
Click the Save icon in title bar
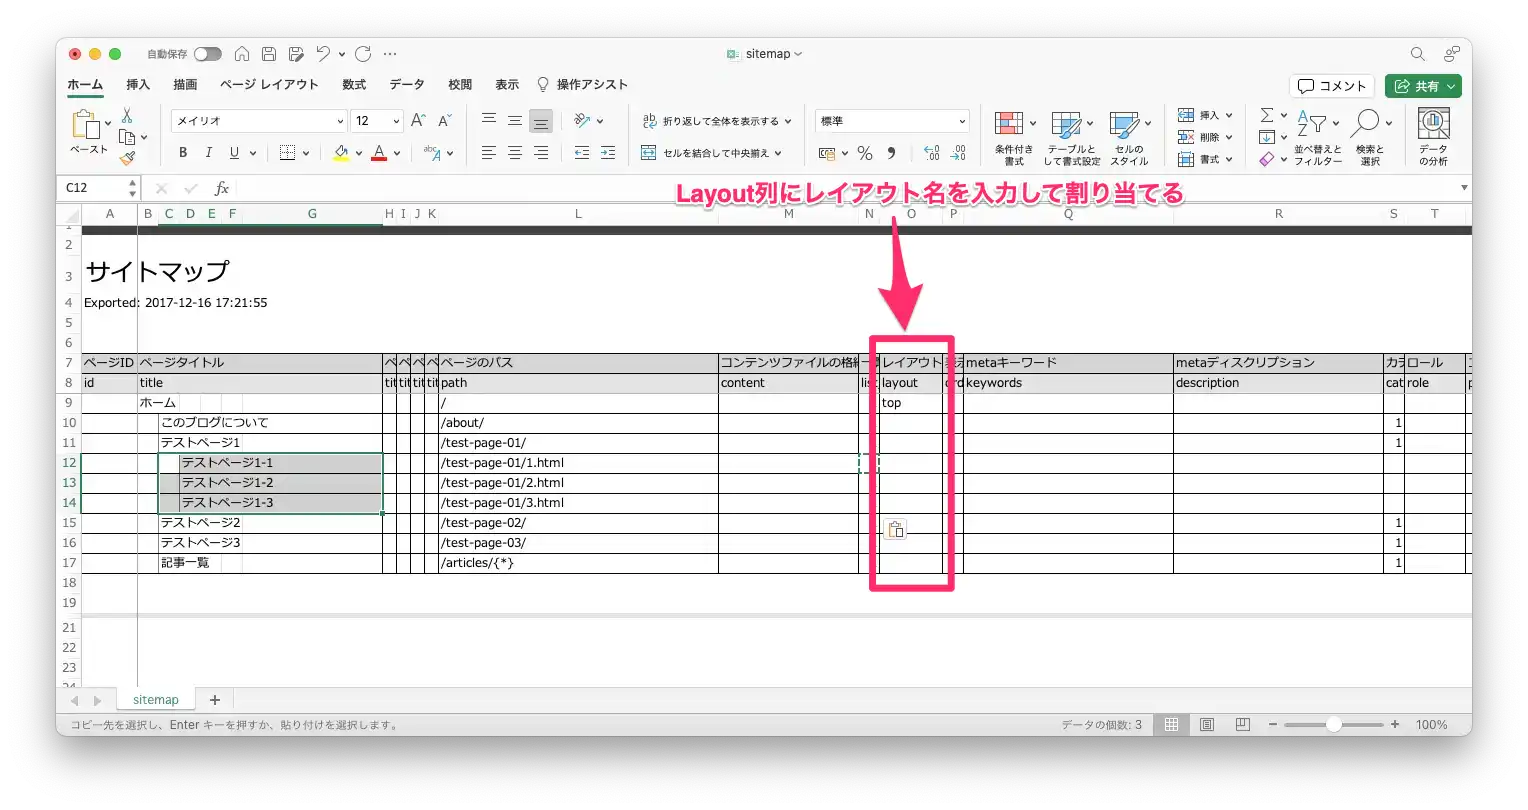coord(269,54)
